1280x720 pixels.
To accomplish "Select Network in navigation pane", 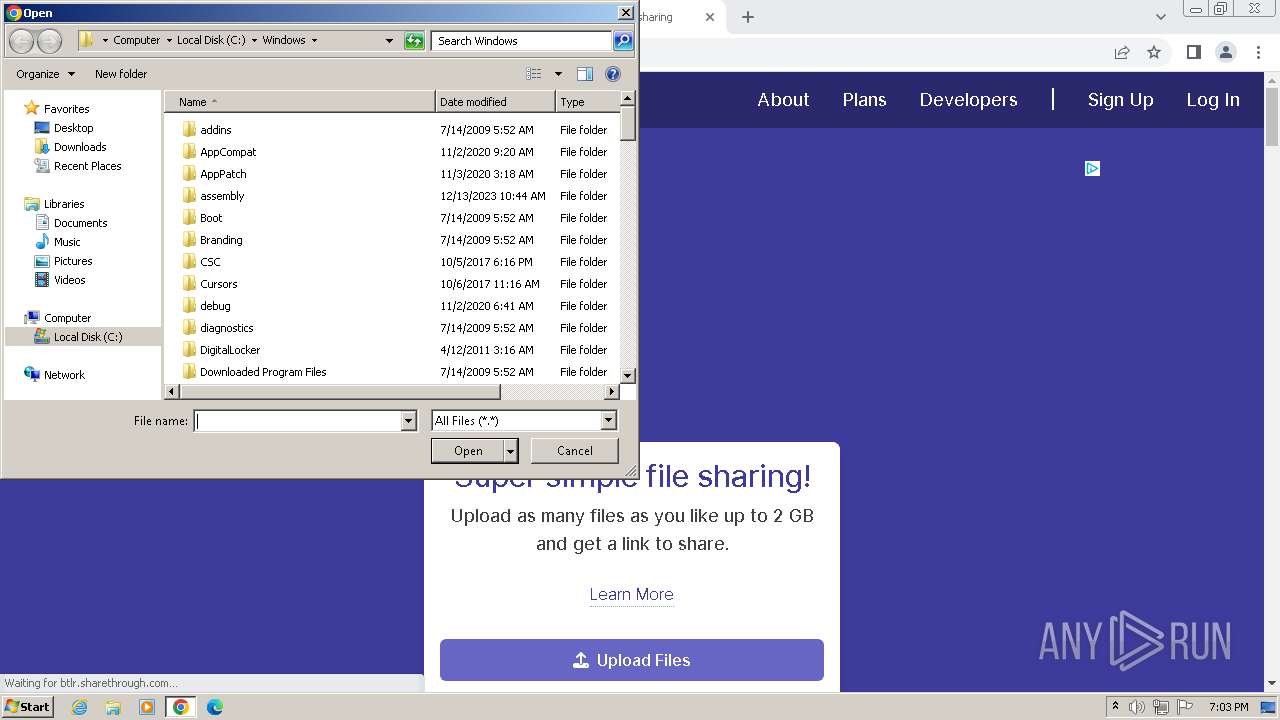I will point(64,375).
